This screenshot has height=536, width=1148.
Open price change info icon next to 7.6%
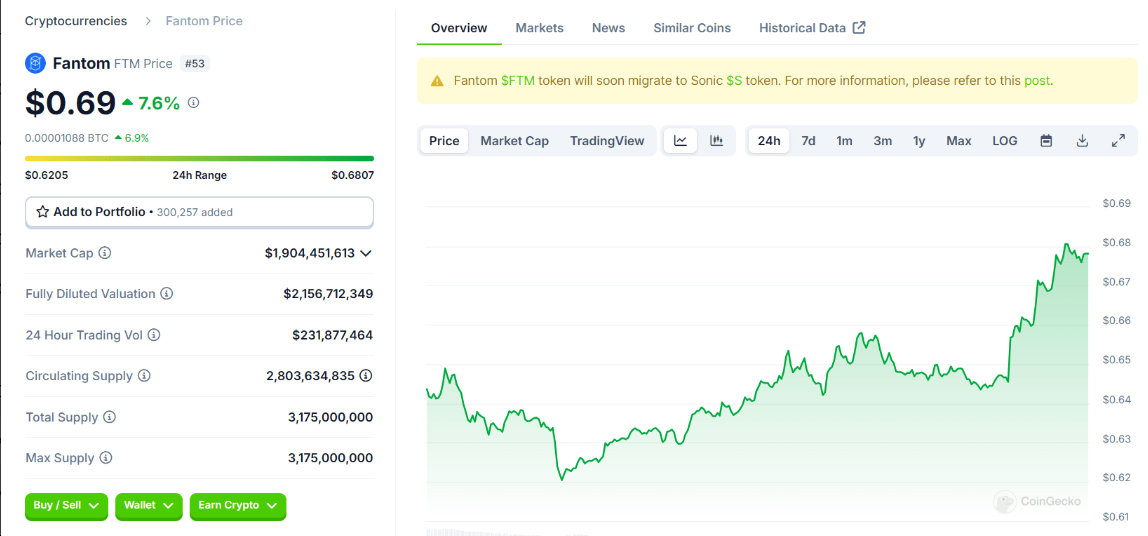point(193,103)
